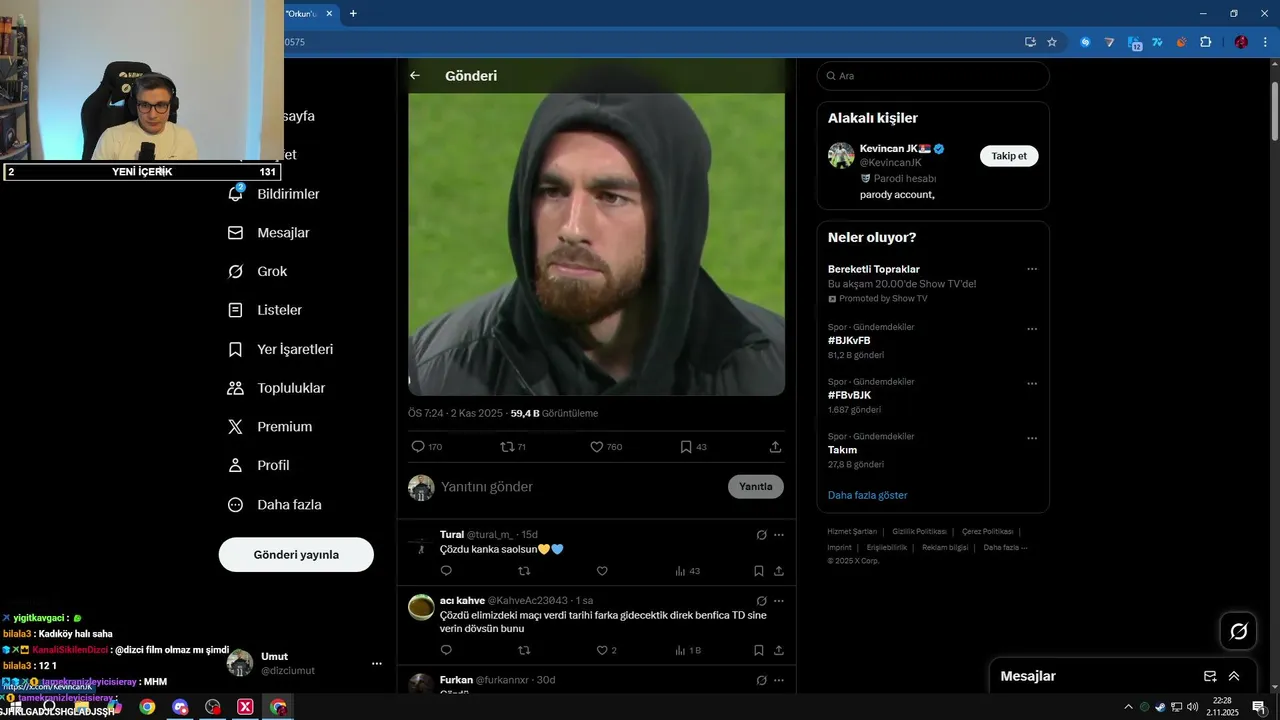Reply to Tural's comment
The image size is (1280, 720).
point(446,571)
